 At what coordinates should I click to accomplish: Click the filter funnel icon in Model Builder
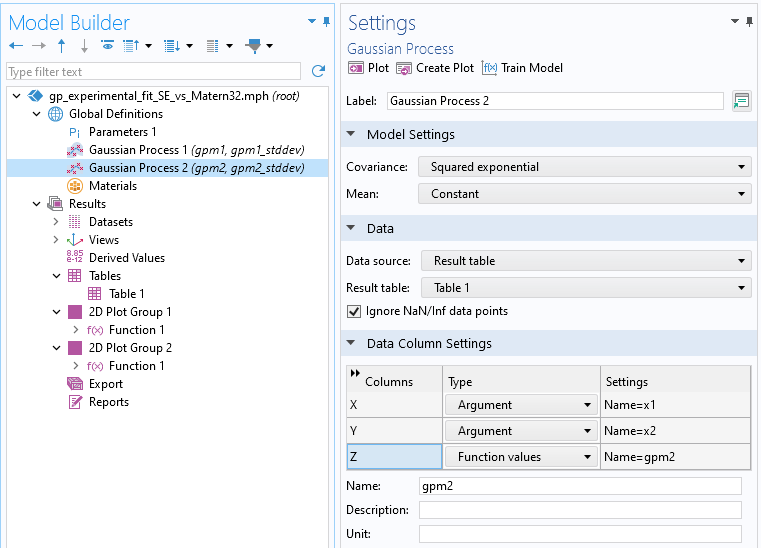coord(253,46)
